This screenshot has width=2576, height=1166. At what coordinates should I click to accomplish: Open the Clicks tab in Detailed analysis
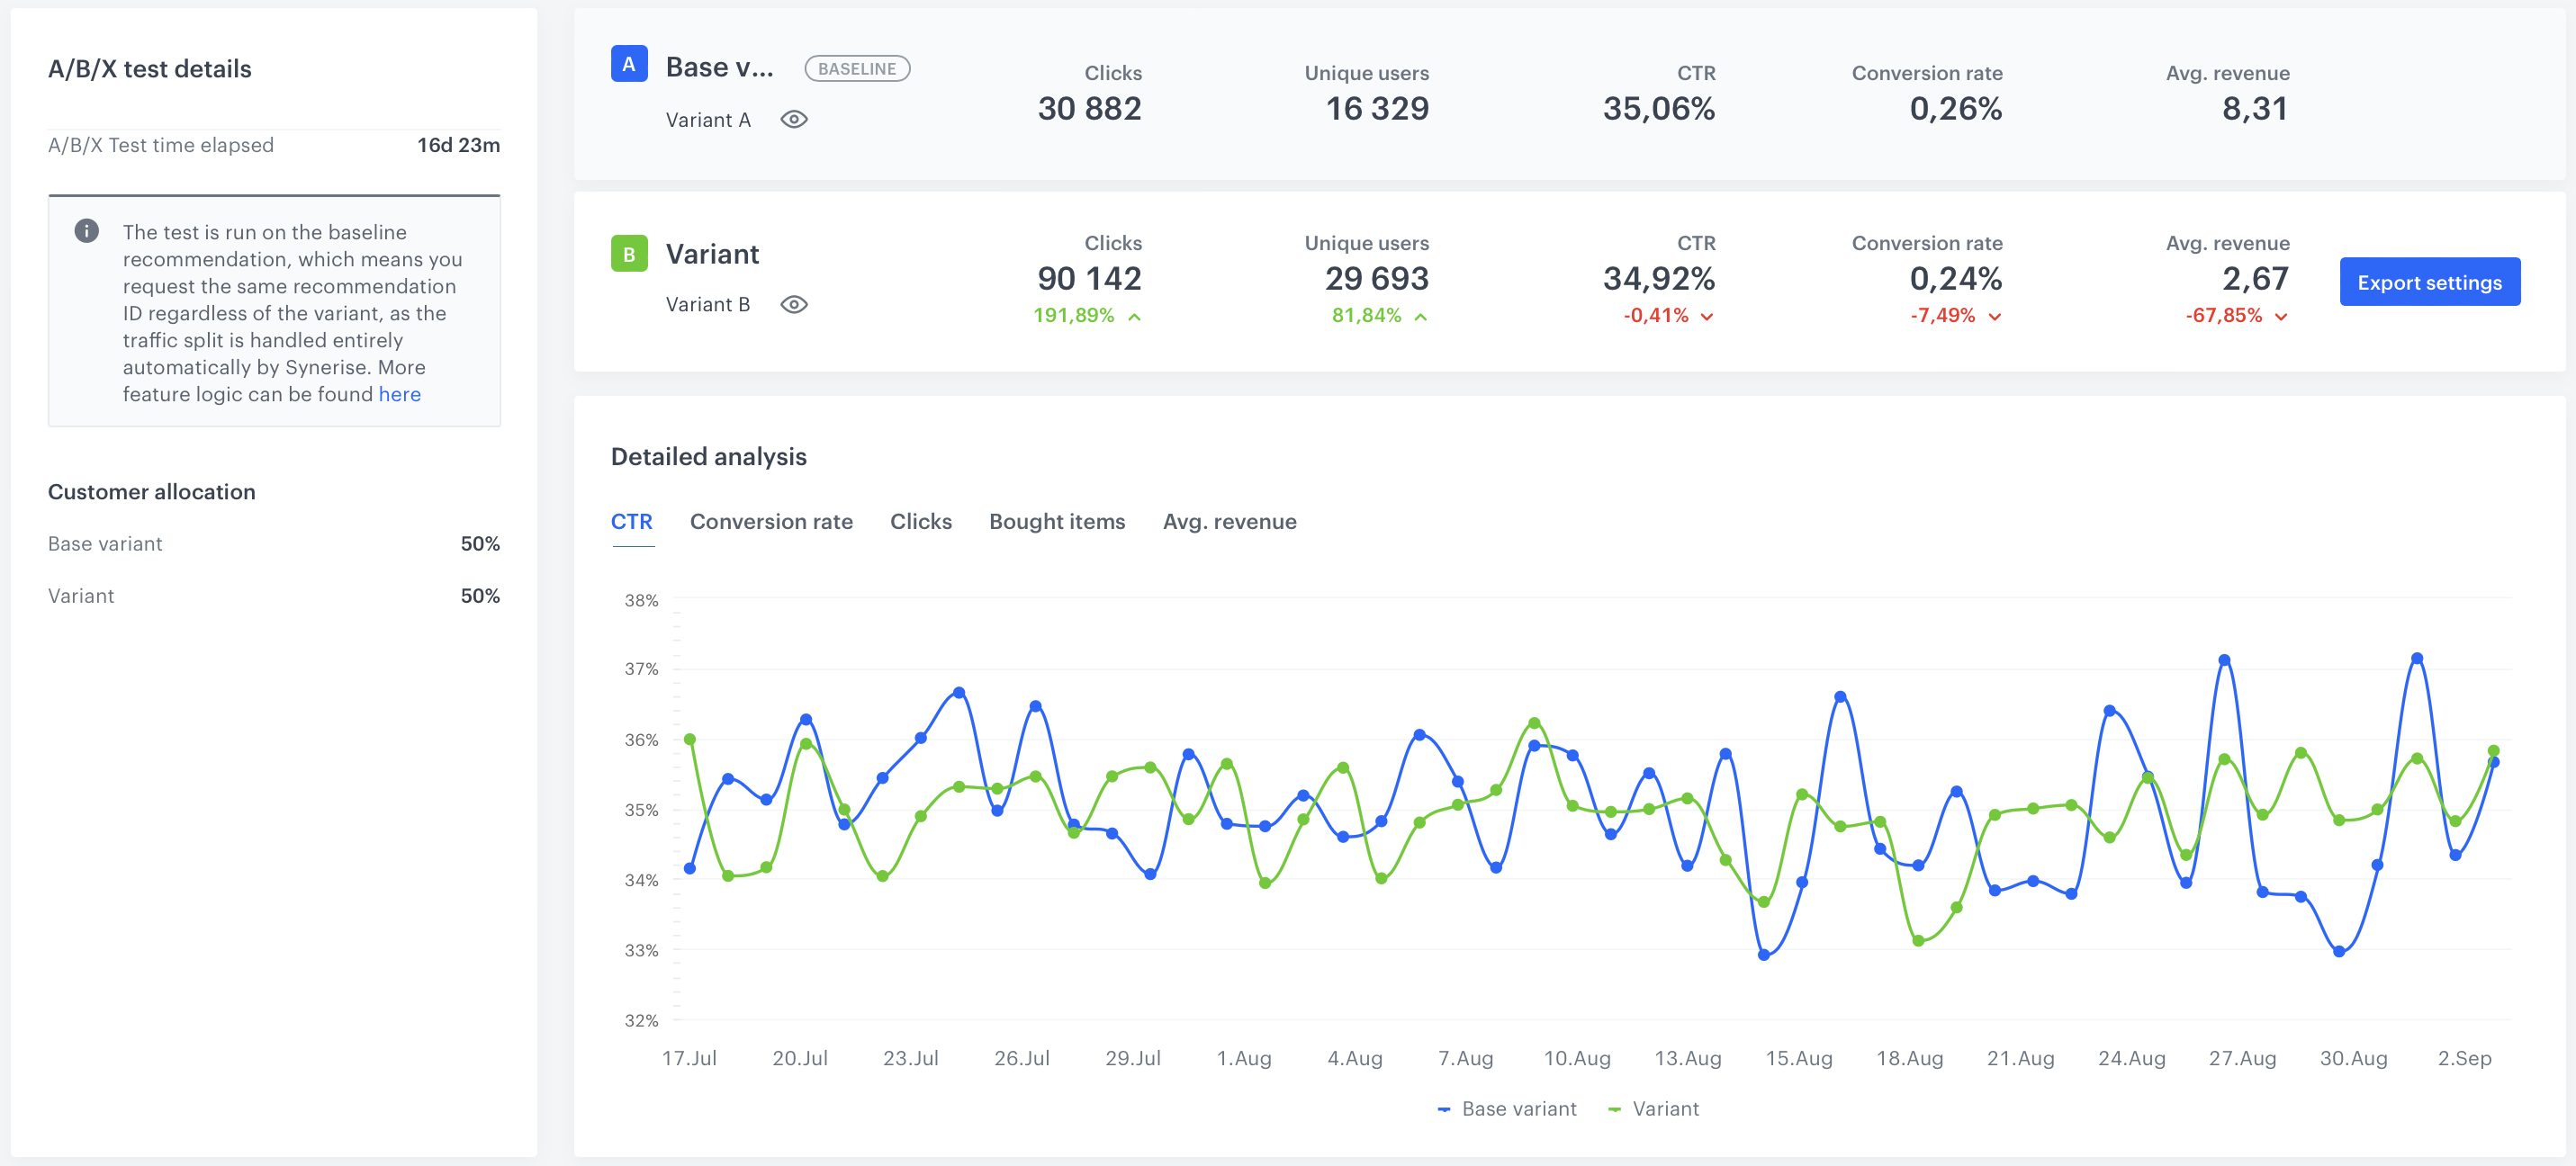[920, 521]
